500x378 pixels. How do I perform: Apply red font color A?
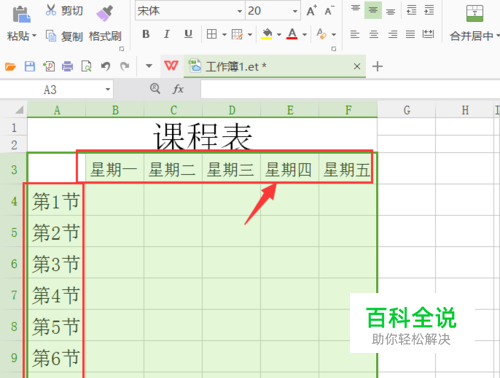pyautogui.click(x=292, y=34)
